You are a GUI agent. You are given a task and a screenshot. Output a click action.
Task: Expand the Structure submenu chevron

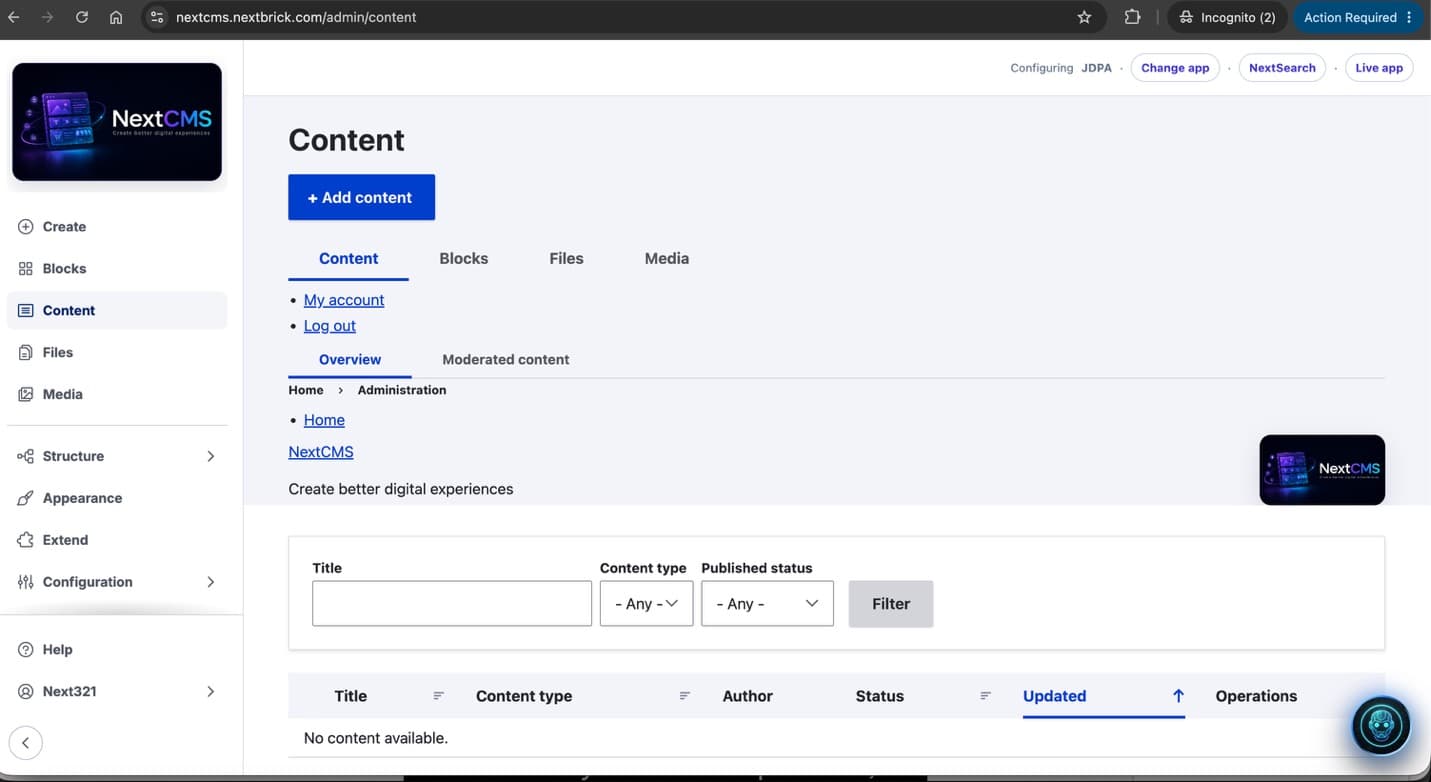pyautogui.click(x=210, y=457)
